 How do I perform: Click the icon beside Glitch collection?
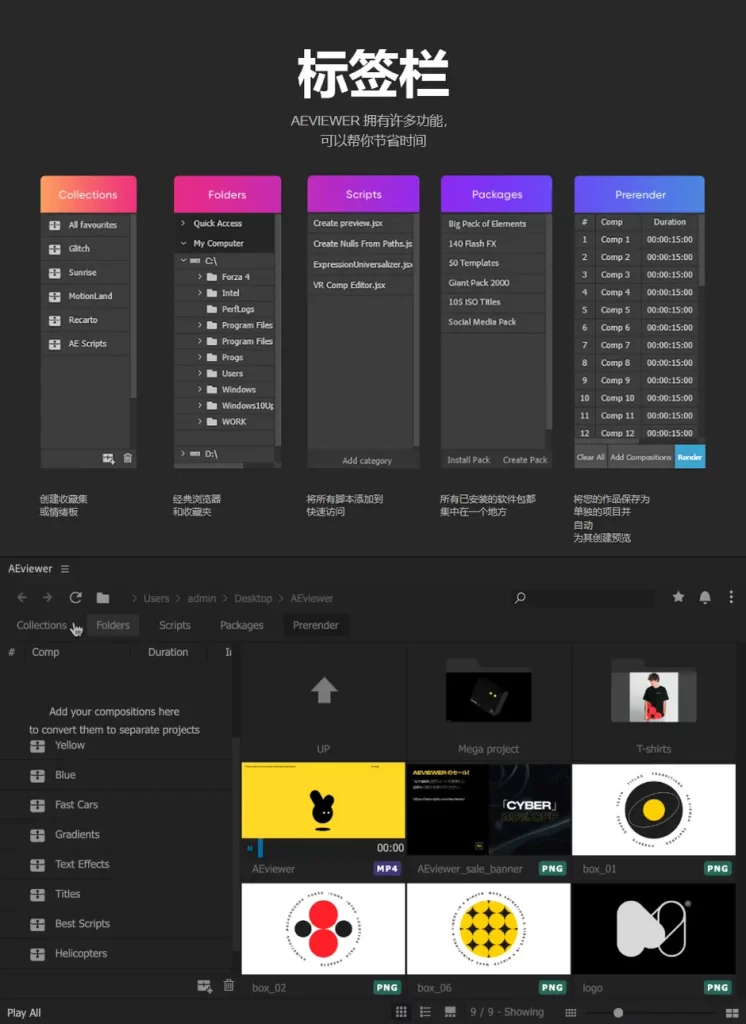click(x=55, y=249)
